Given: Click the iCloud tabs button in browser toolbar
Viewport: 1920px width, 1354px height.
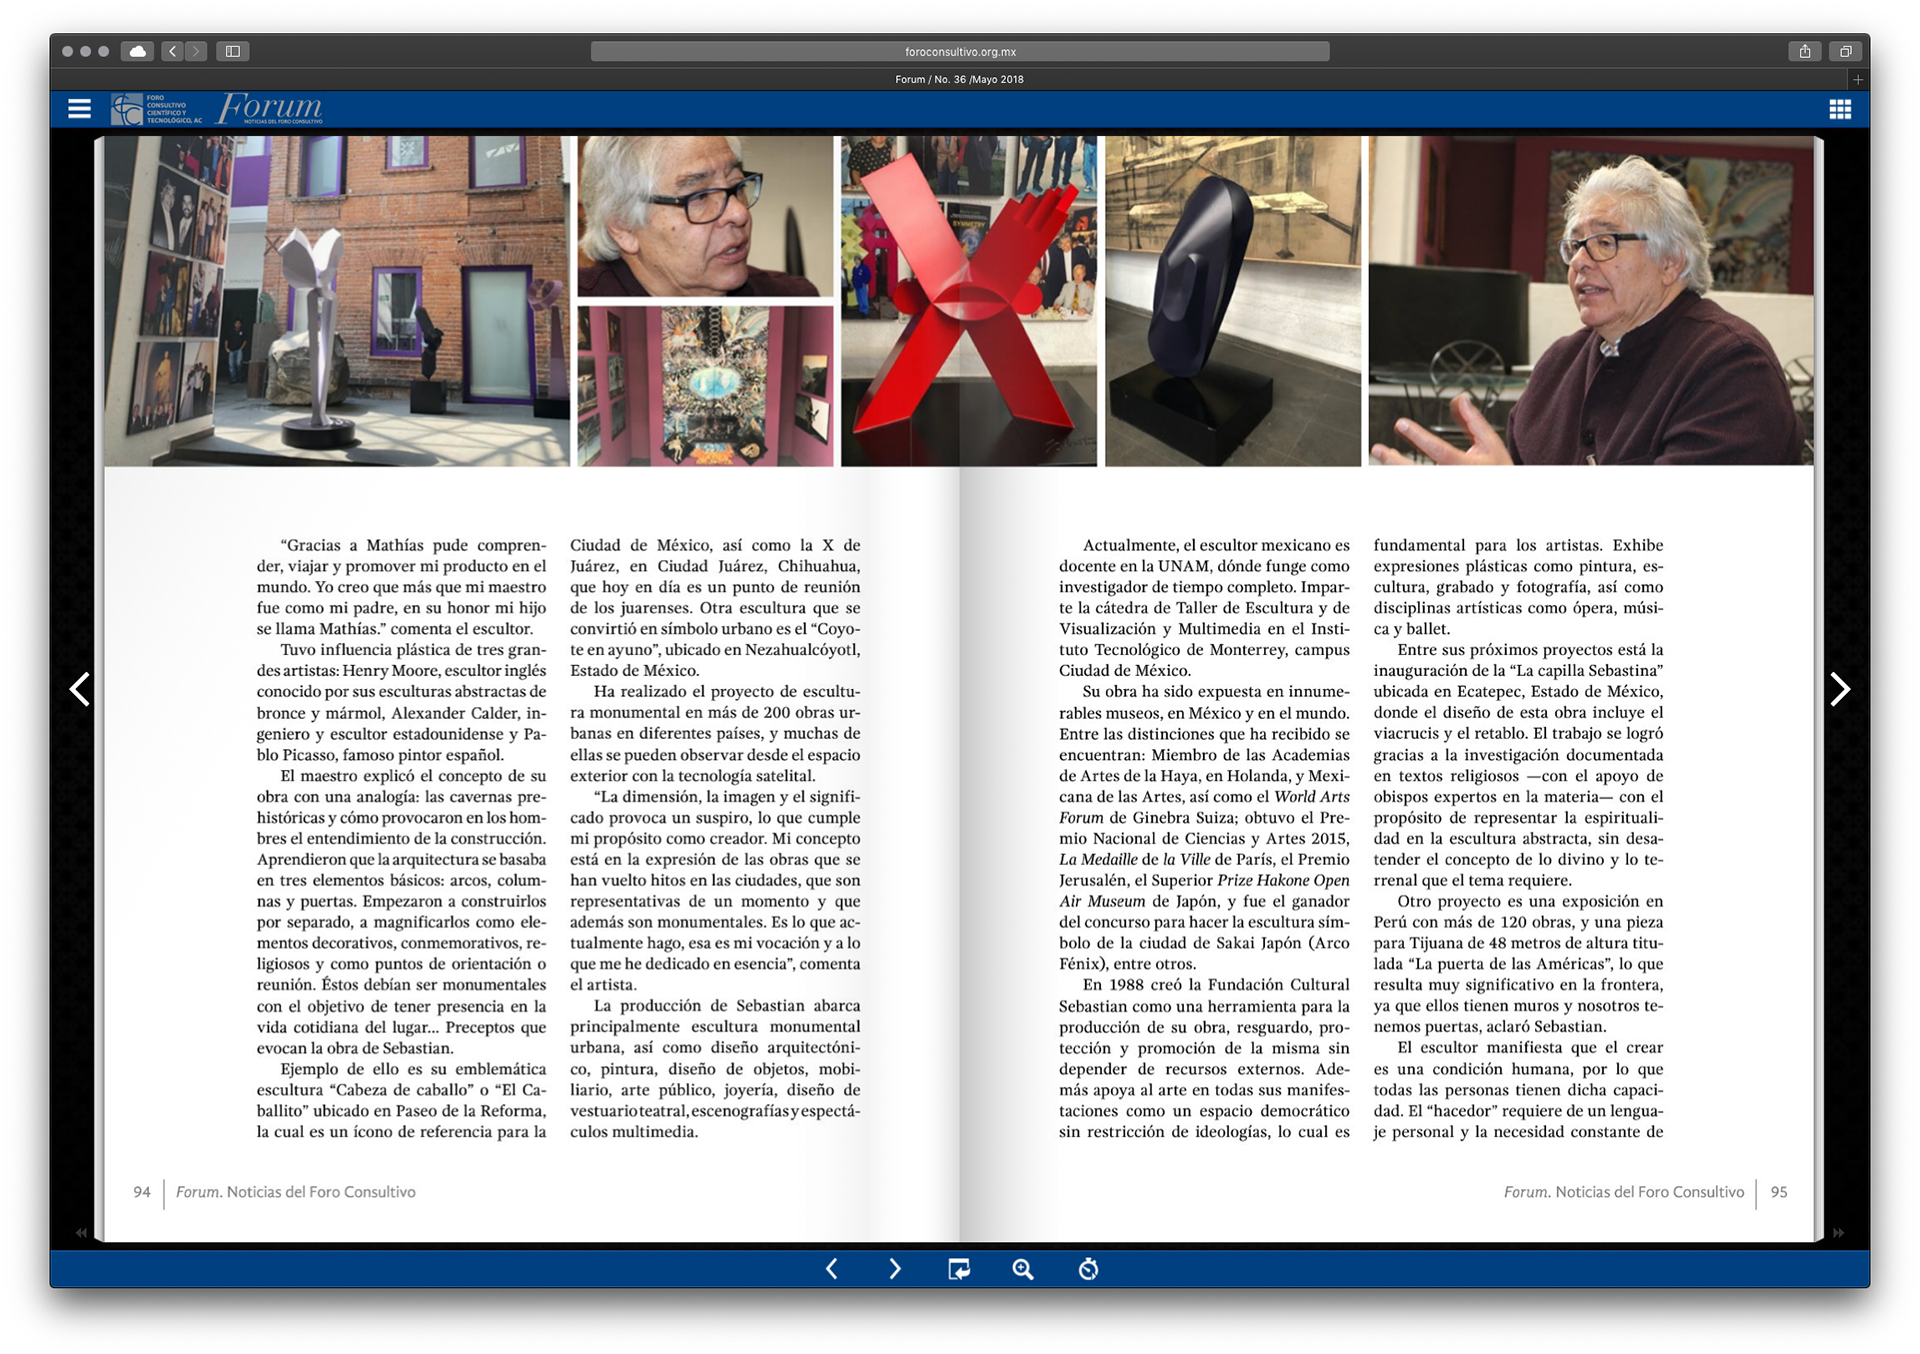Looking at the screenshot, I should coord(137,51).
